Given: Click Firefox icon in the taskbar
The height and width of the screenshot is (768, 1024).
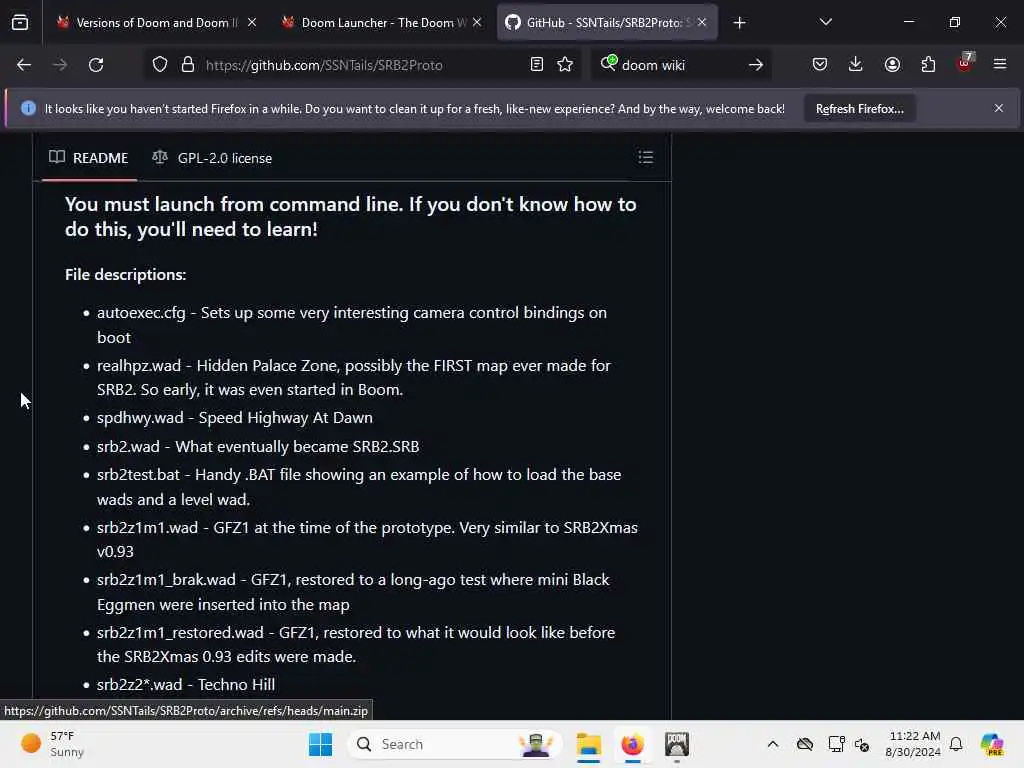Looking at the screenshot, I should click(632, 744).
